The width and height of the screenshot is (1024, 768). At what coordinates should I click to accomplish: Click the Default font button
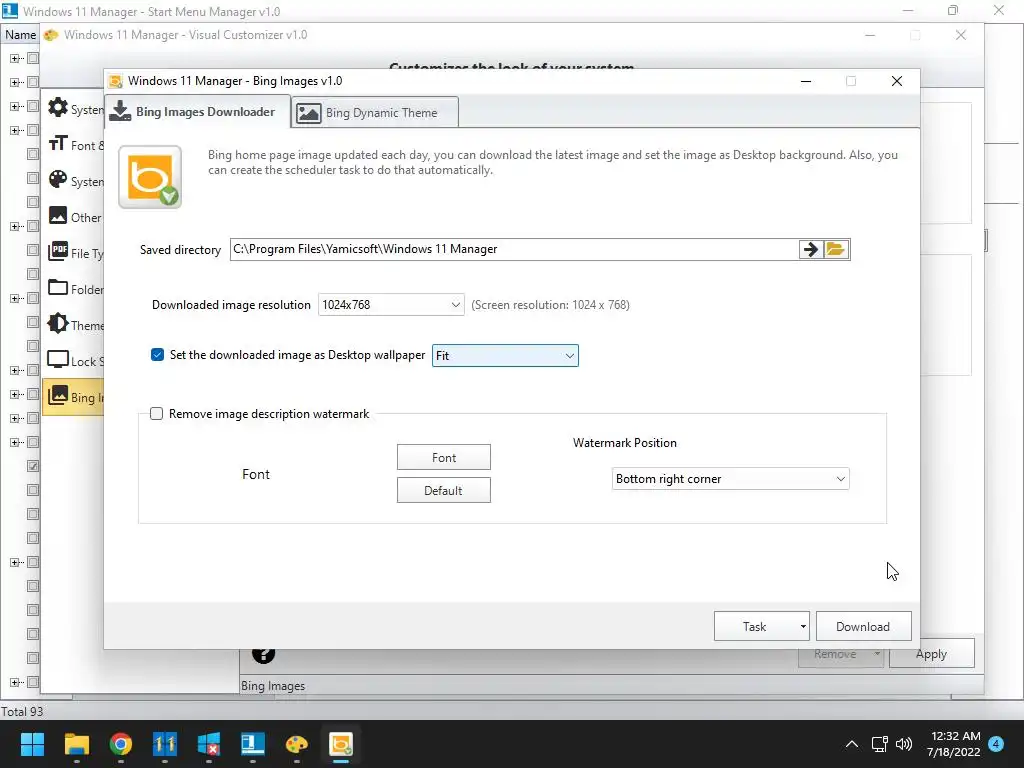tap(443, 490)
